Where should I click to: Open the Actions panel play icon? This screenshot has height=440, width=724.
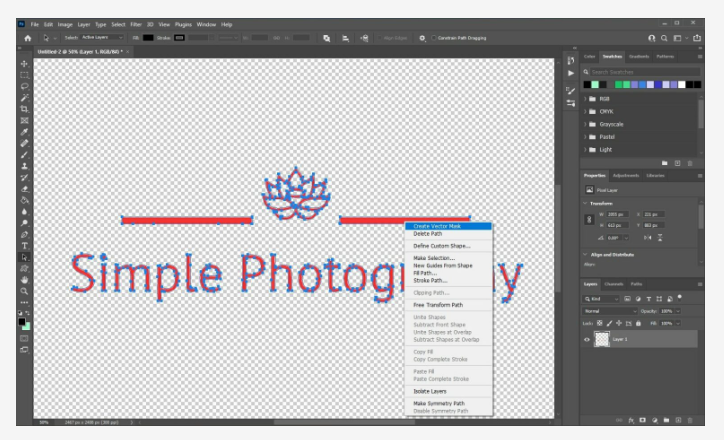click(571, 73)
